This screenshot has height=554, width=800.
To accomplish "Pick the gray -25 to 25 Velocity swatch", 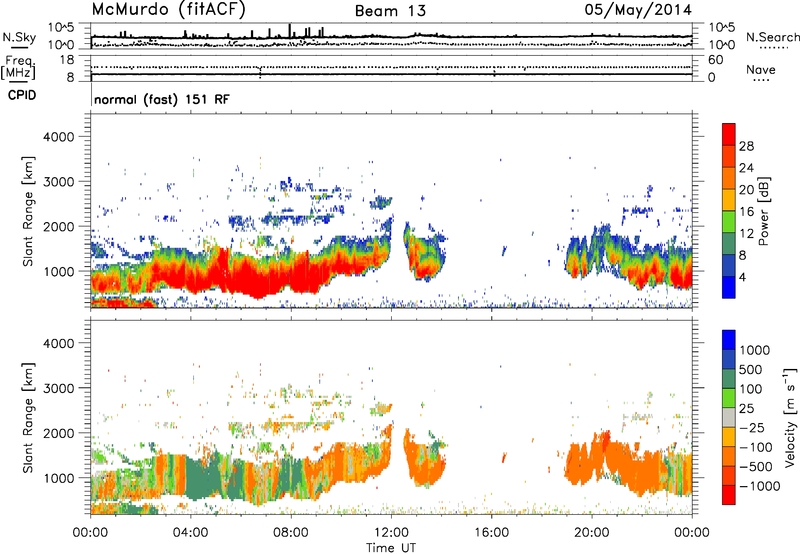I will click(x=729, y=417).
